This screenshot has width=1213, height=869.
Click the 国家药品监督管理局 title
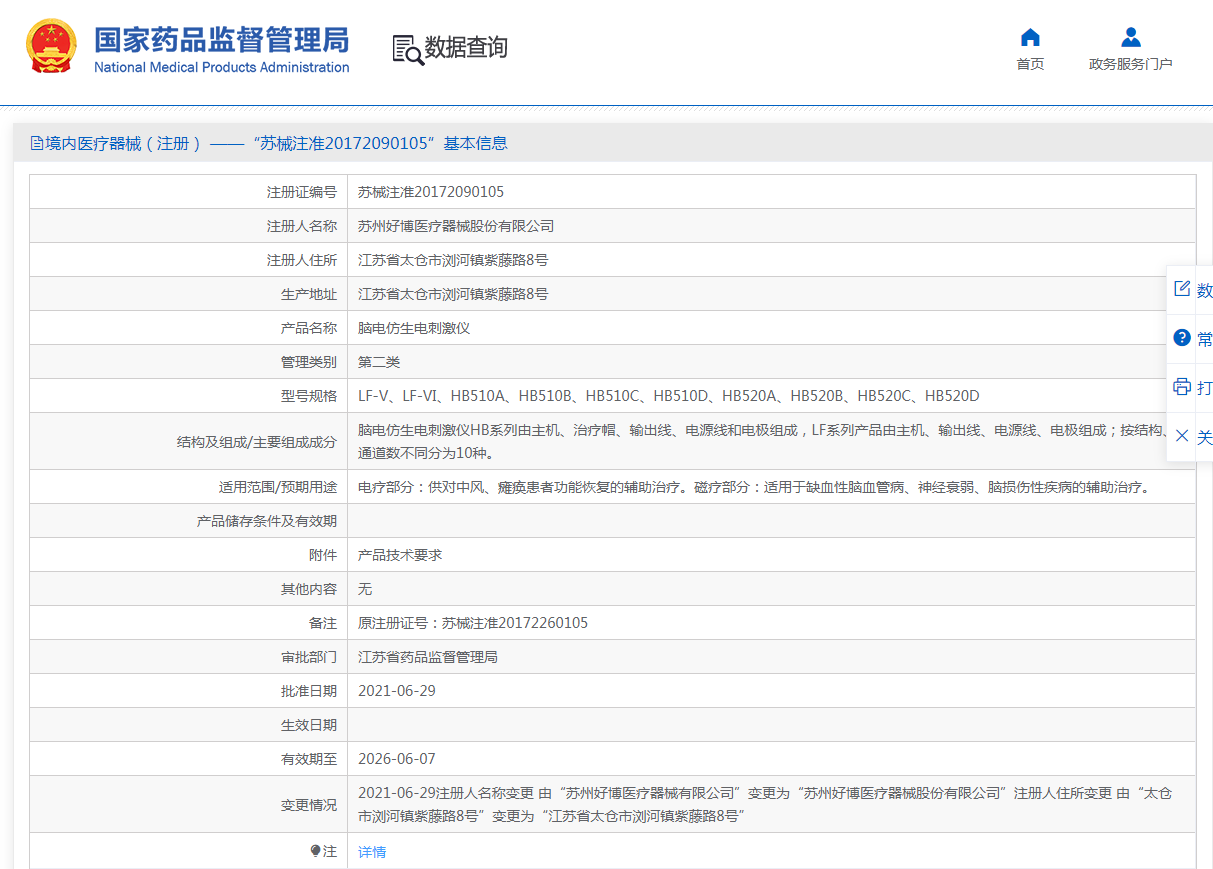click(x=222, y=40)
